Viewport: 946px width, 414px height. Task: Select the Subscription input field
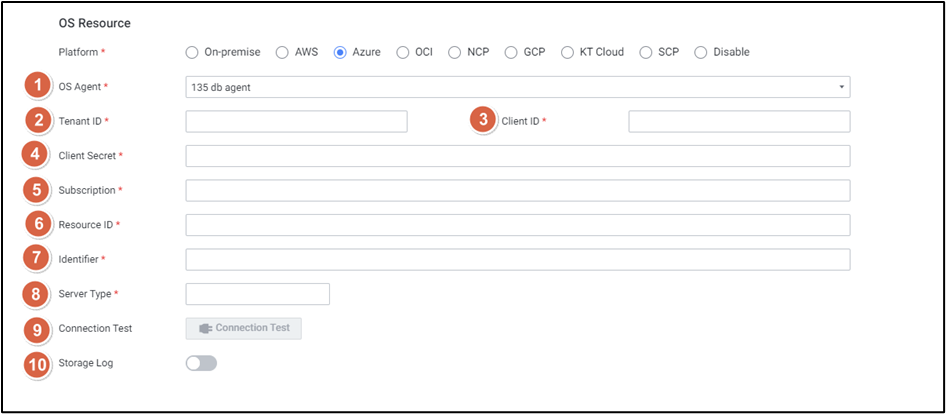pos(517,190)
